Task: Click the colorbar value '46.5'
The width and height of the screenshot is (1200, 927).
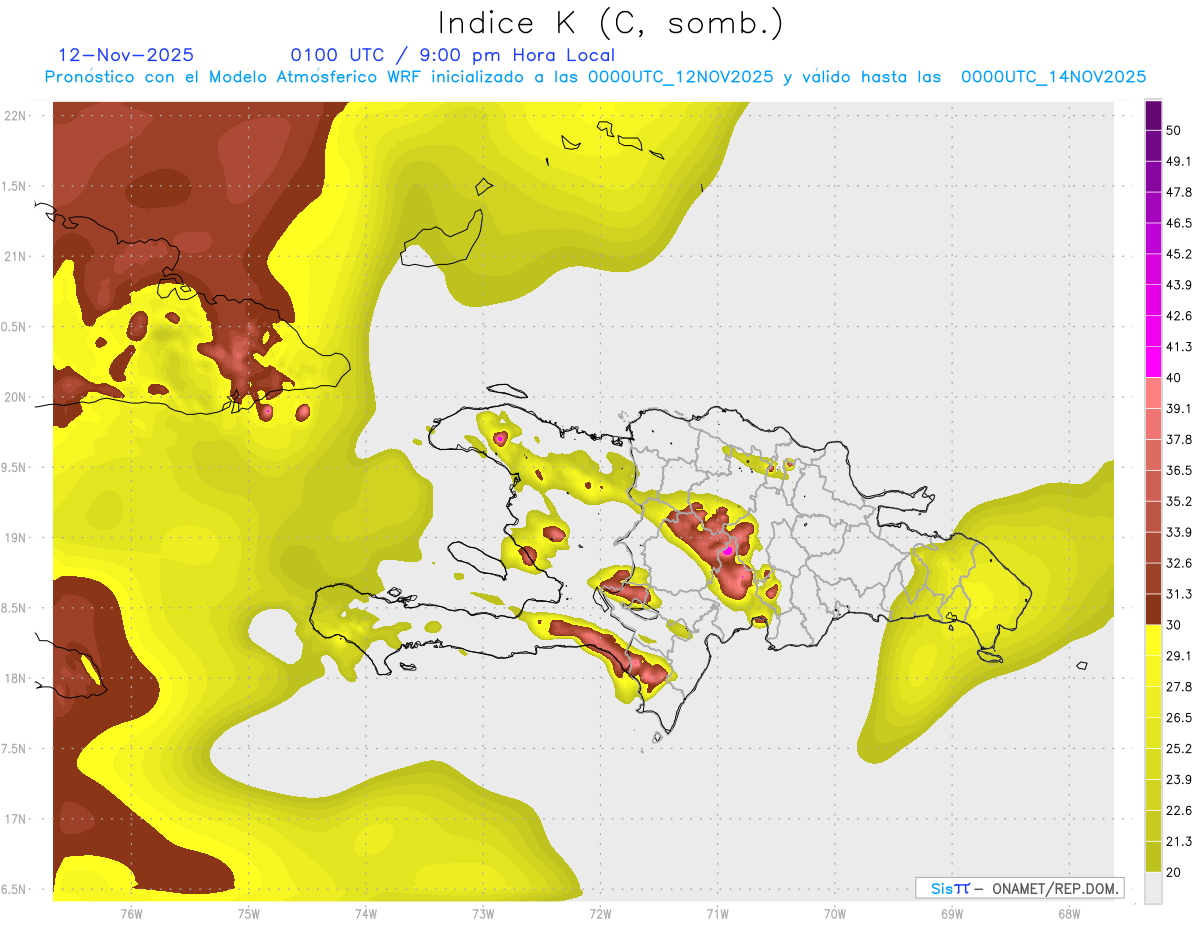Action: click(1179, 223)
